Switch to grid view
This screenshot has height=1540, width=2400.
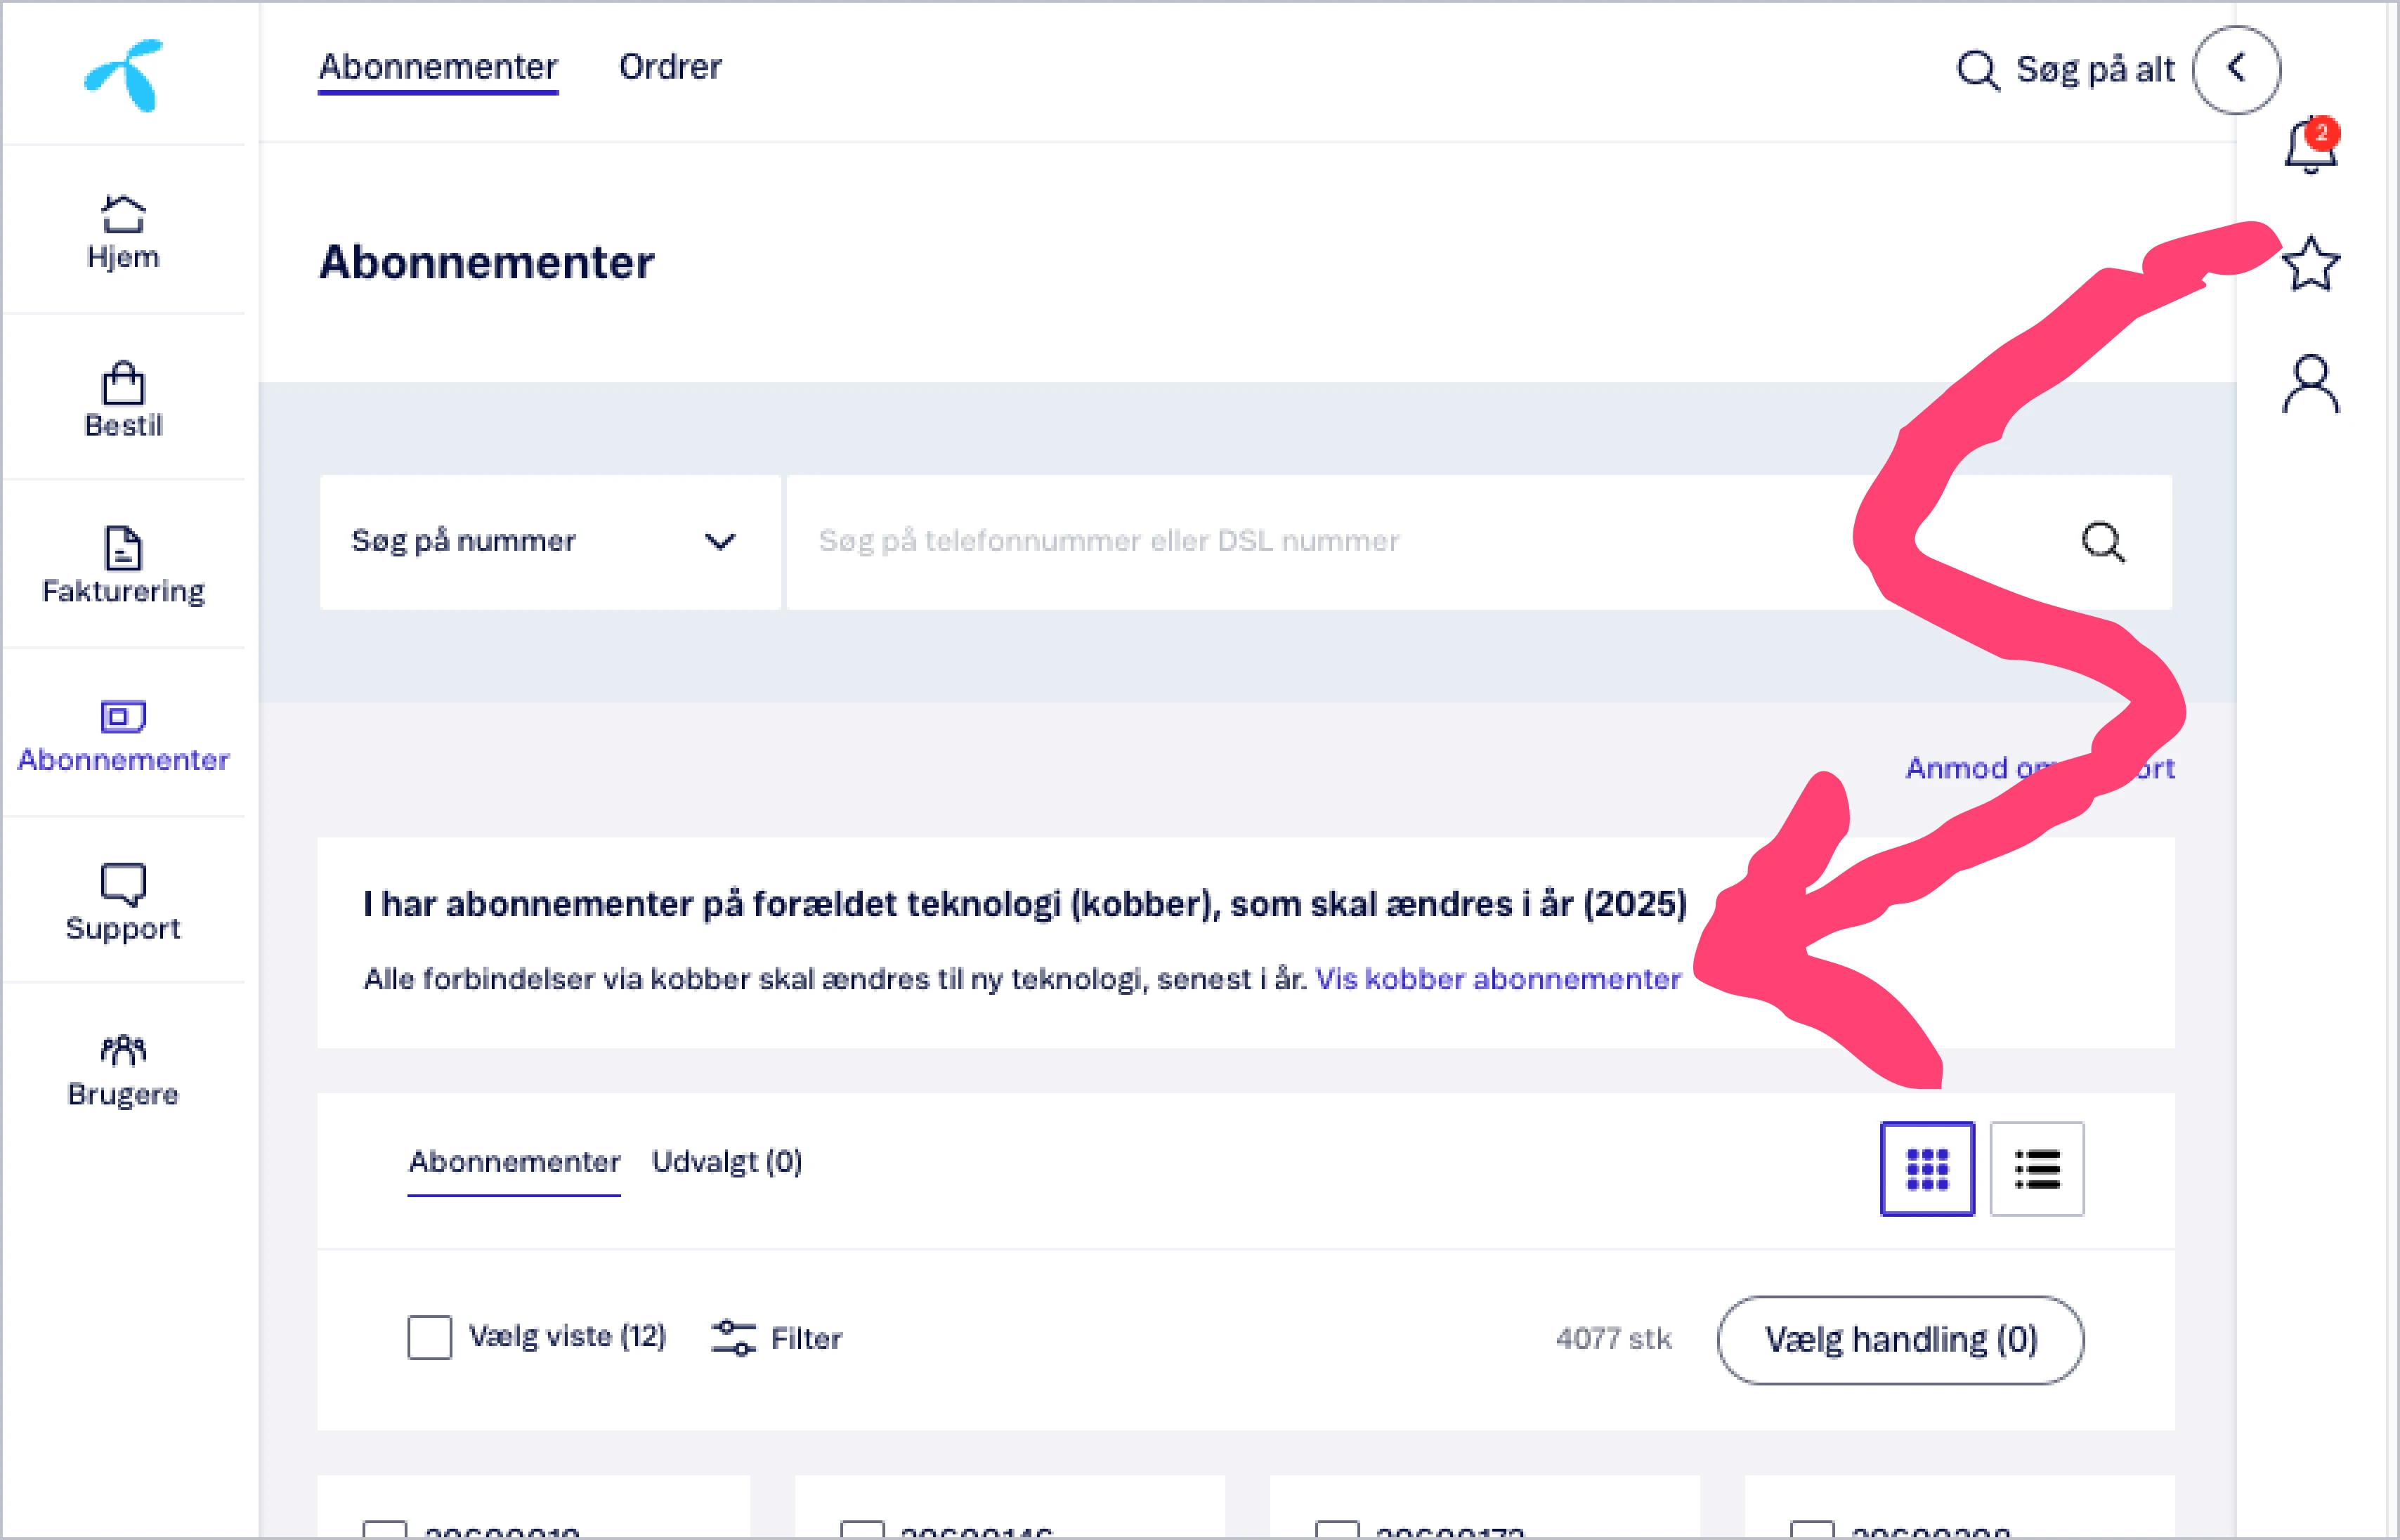point(1928,1169)
